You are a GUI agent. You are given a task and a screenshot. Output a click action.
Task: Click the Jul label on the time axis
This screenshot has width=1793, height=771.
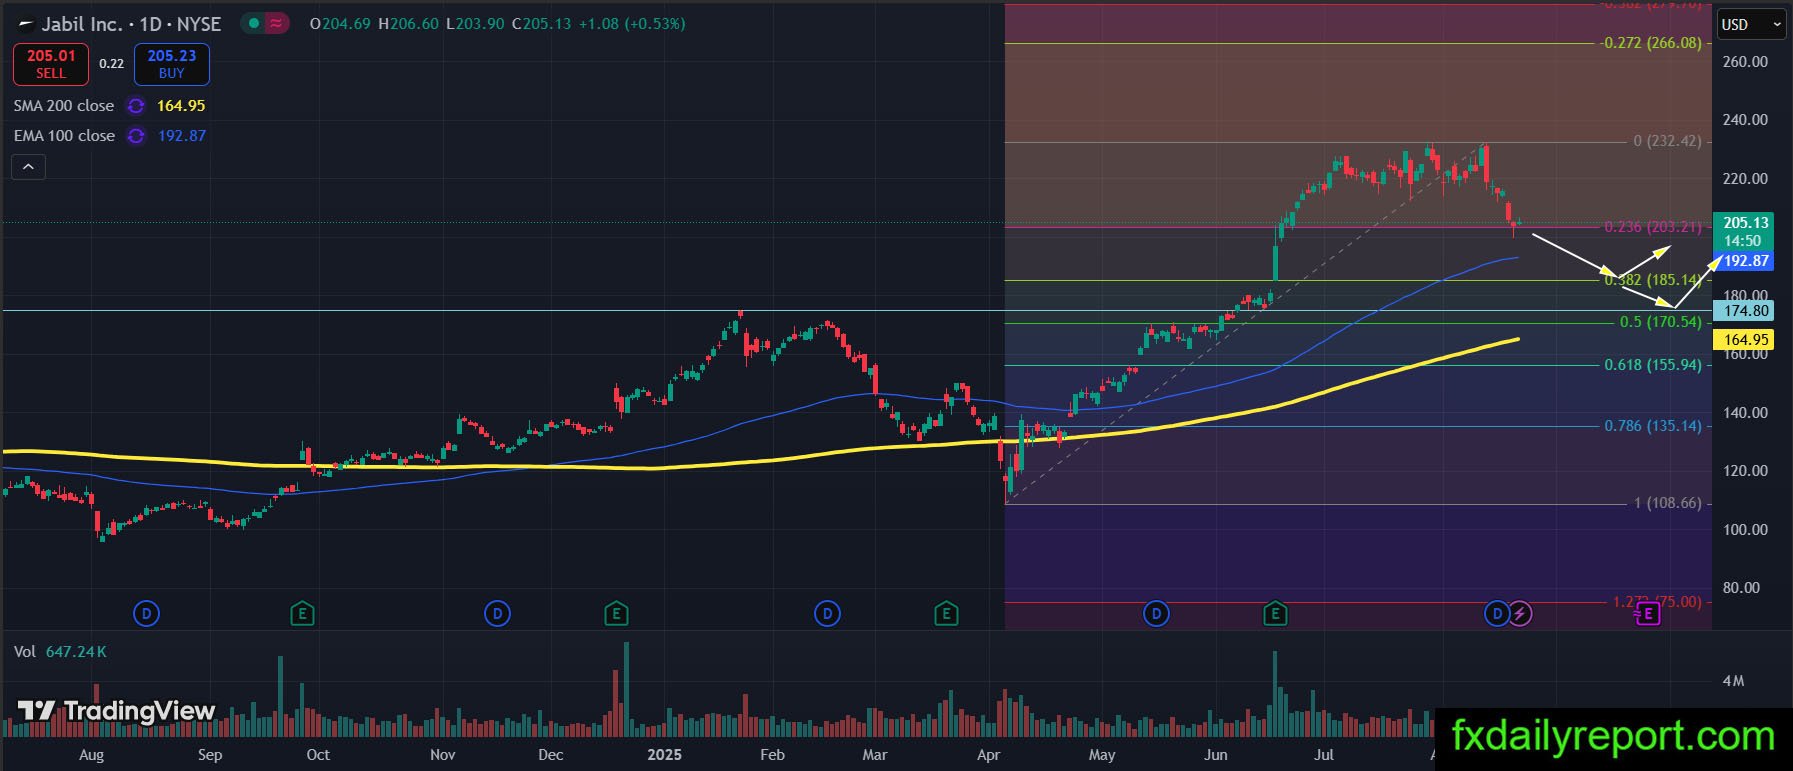[x=1323, y=755]
